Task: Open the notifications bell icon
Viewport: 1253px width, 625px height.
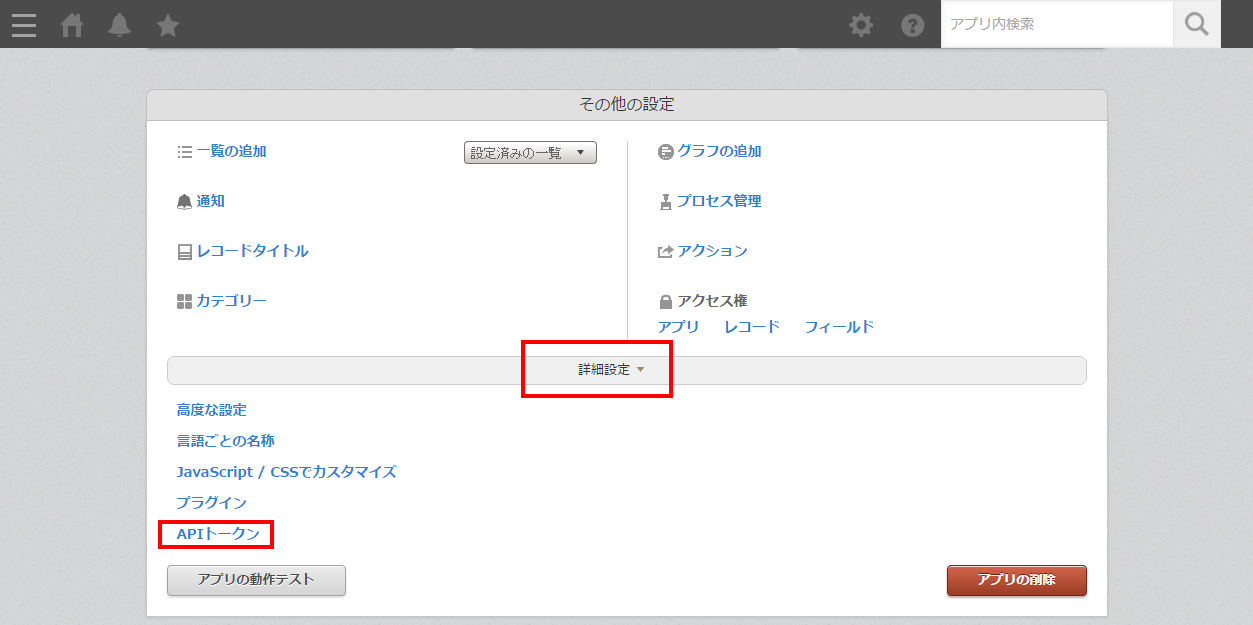Action: tap(120, 25)
